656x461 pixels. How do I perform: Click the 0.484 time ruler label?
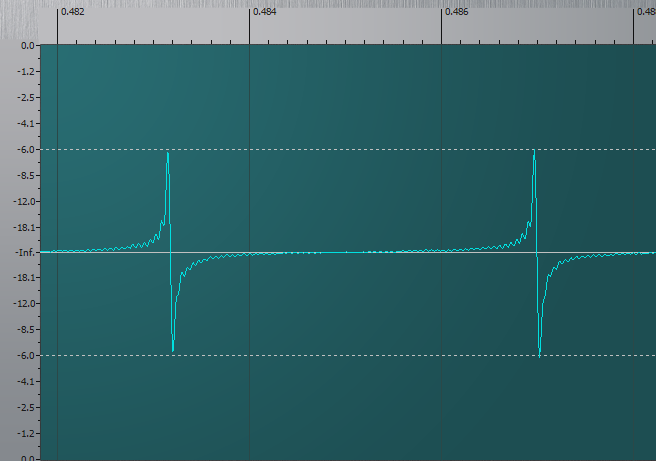[265, 12]
